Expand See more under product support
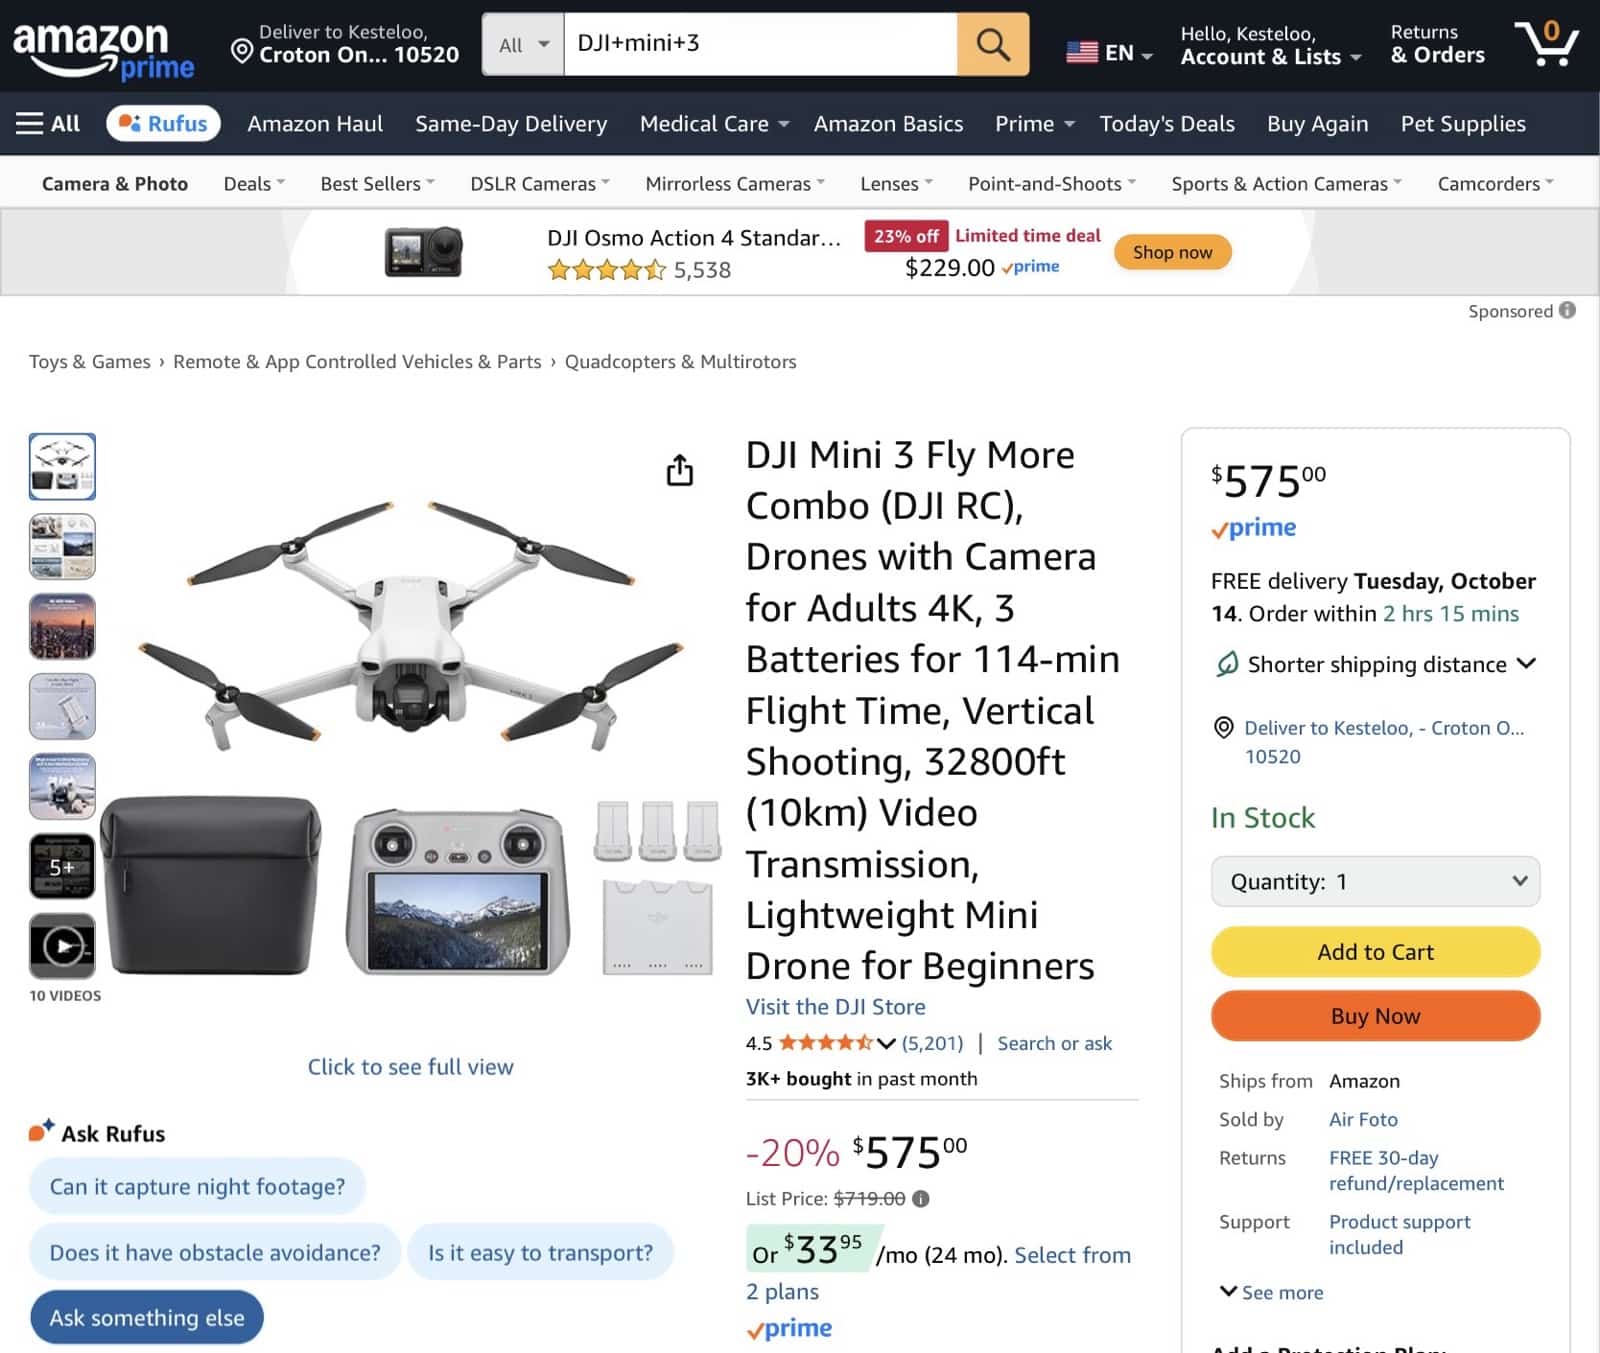The image size is (1600, 1353). [1270, 1292]
